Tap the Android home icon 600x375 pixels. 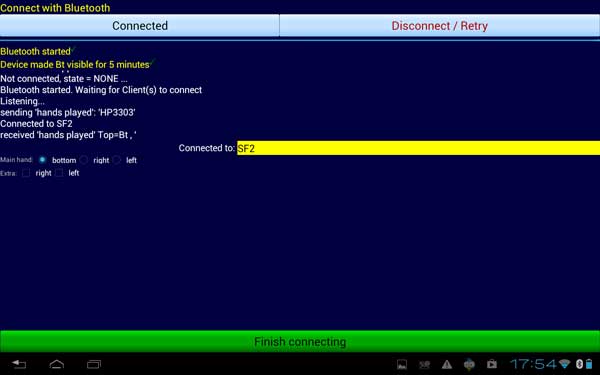(57, 364)
